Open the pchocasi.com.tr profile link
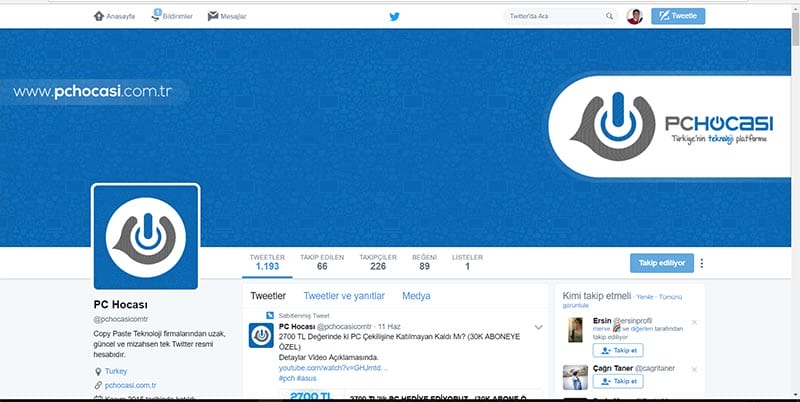Viewport: 800px width, 402px height. [x=130, y=385]
